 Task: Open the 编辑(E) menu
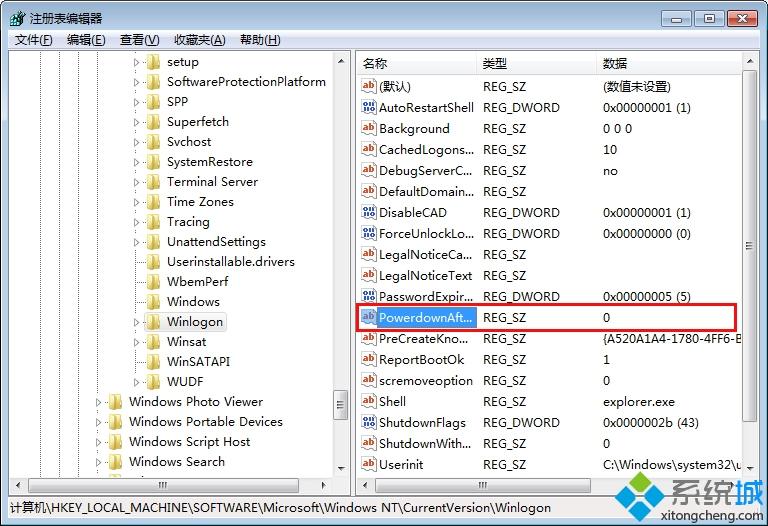coord(86,40)
